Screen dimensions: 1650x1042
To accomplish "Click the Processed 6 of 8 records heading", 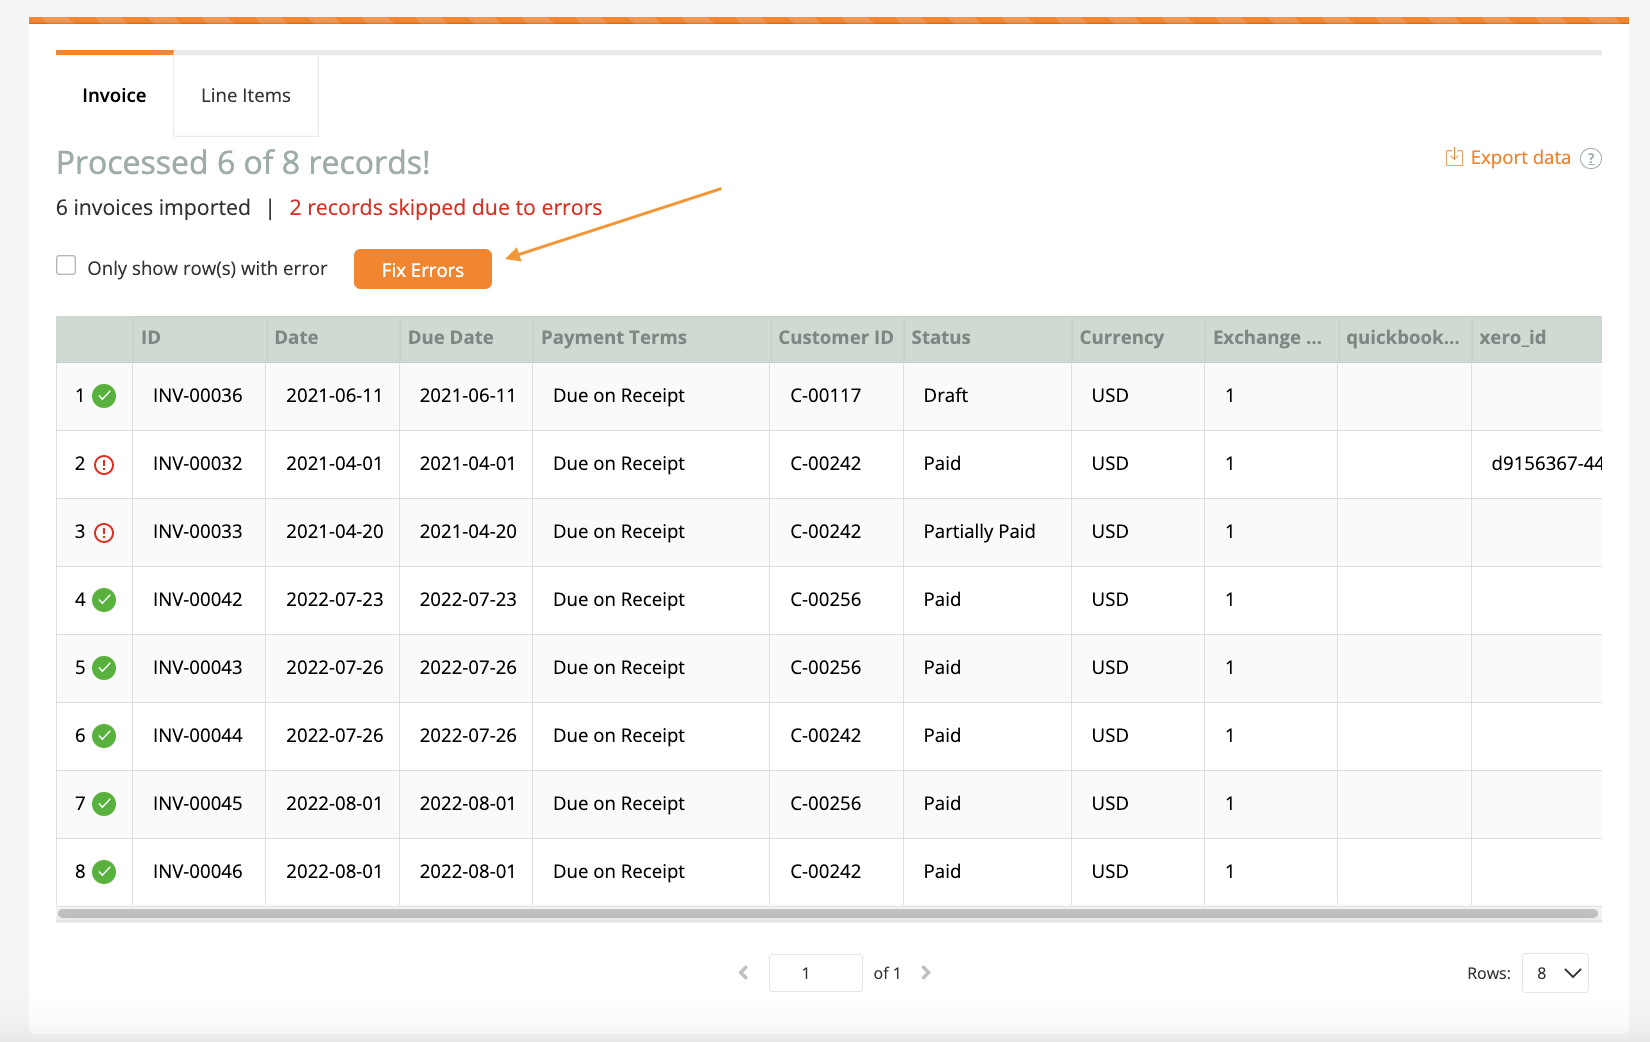I will [x=243, y=162].
